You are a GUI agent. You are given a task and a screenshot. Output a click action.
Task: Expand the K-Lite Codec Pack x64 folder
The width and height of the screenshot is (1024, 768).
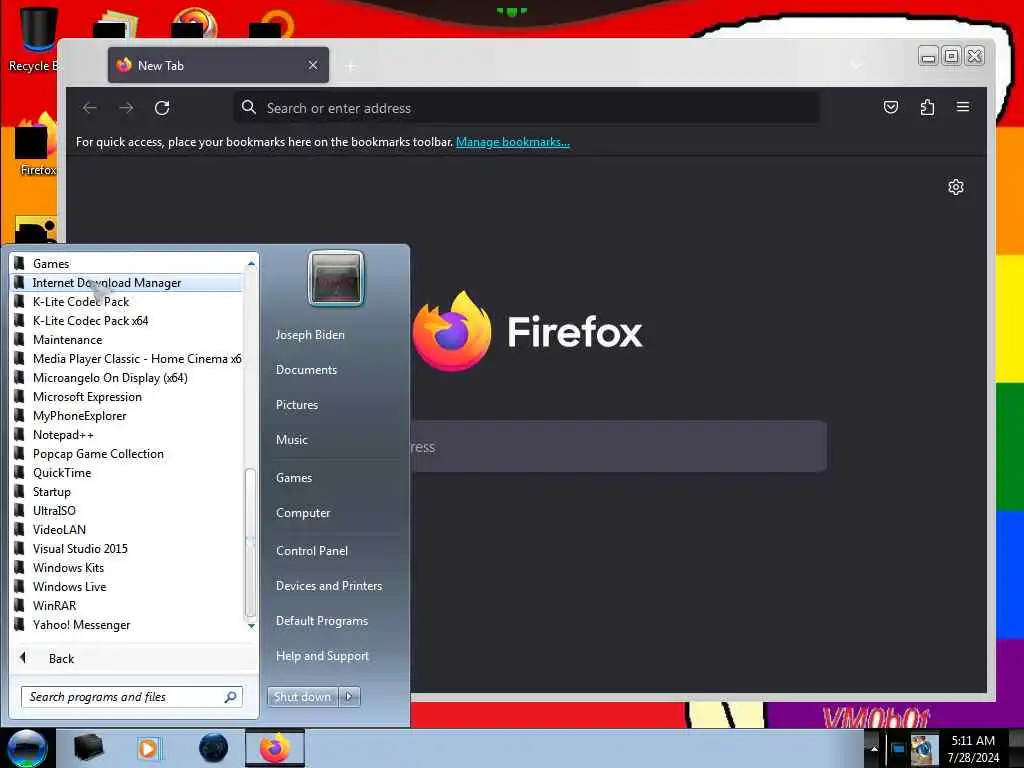point(127,321)
